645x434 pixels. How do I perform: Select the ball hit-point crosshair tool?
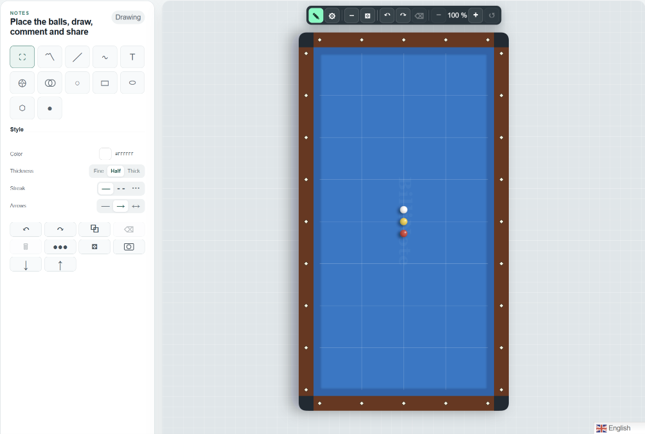[22, 83]
